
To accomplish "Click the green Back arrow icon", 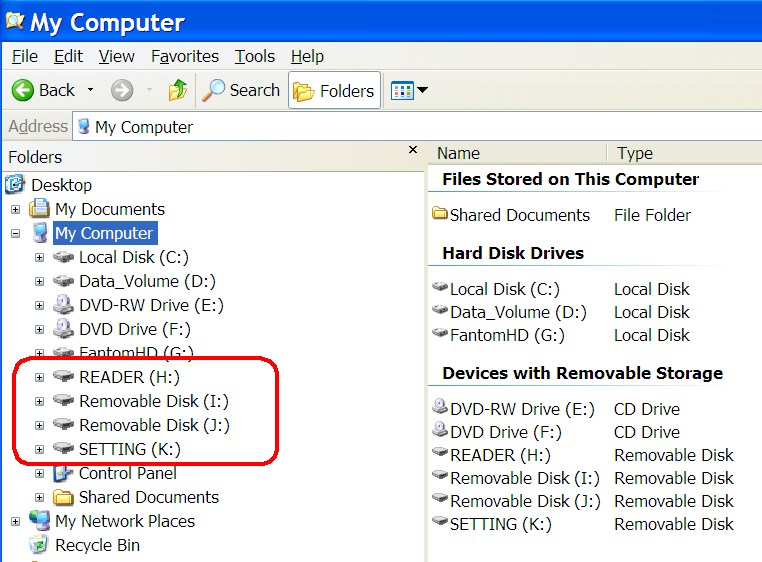I will point(22,90).
